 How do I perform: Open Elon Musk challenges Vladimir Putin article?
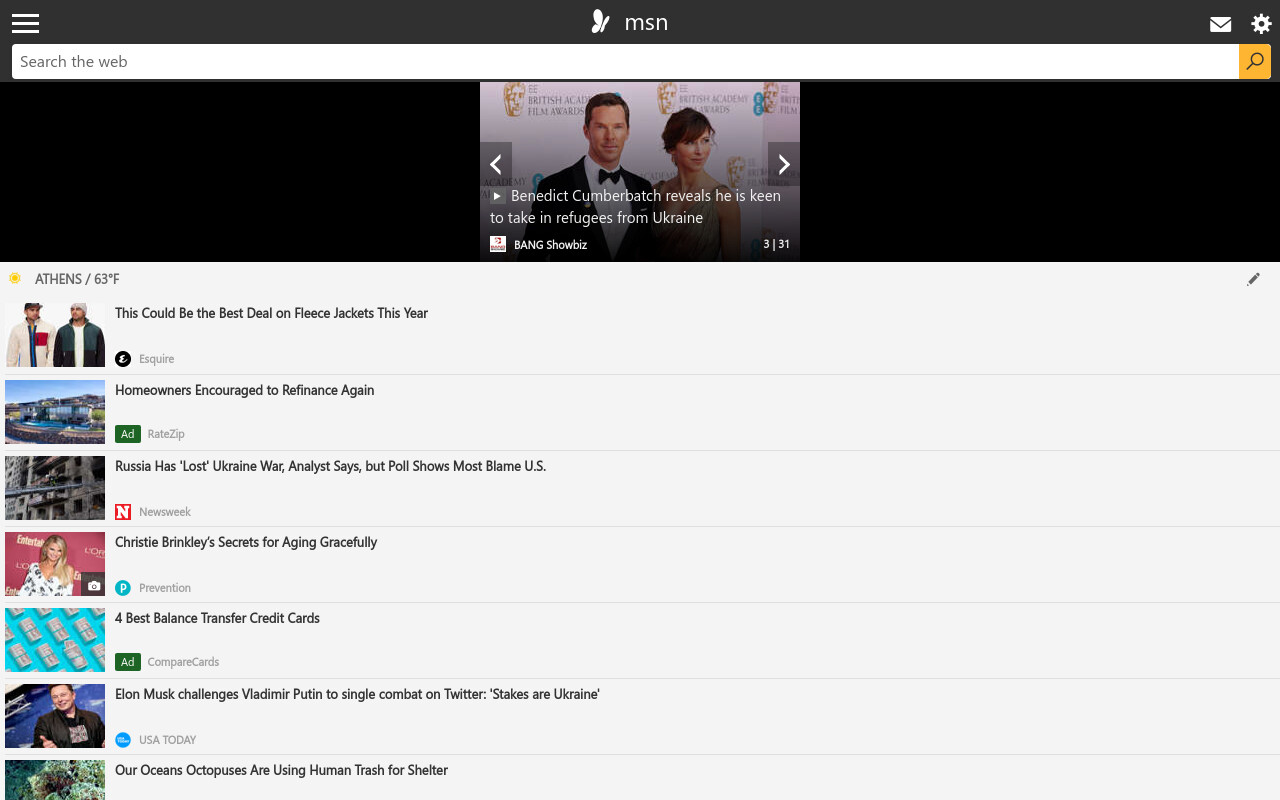click(x=357, y=694)
